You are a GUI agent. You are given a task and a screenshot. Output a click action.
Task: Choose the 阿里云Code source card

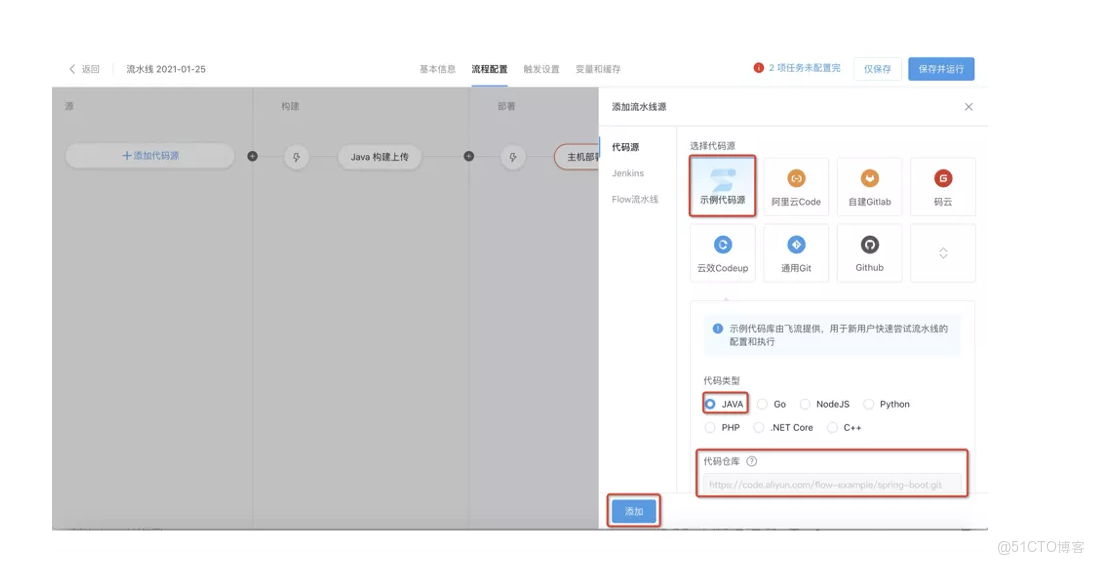point(796,186)
